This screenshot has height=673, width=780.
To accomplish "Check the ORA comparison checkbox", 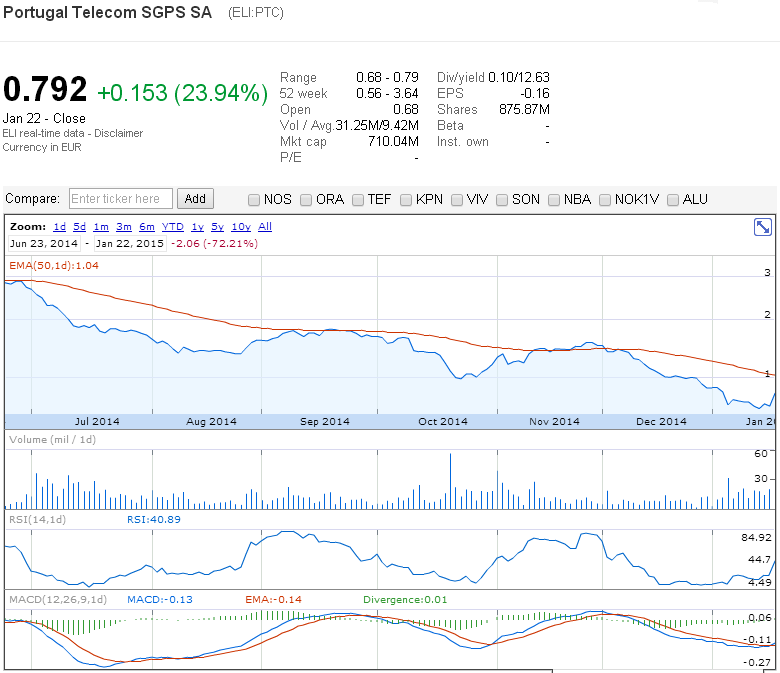I will 306,200.
